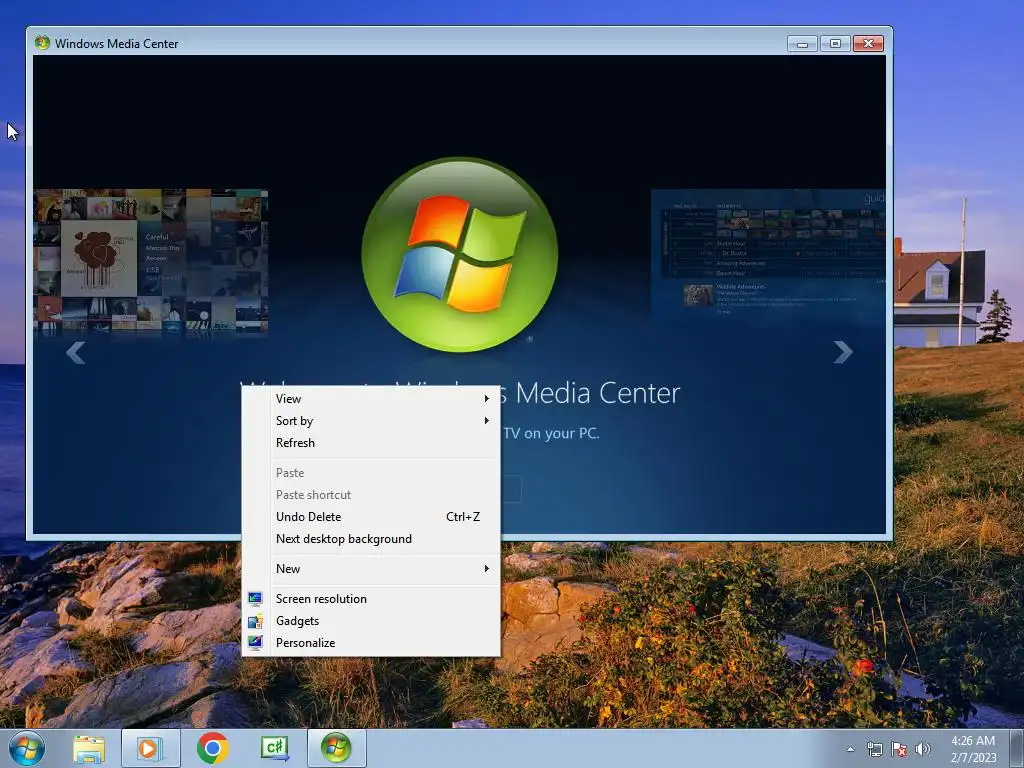Open Windows Media Player taskbar icon
The height and width of the screenshot is (768, 1024).
coord(150,748)
